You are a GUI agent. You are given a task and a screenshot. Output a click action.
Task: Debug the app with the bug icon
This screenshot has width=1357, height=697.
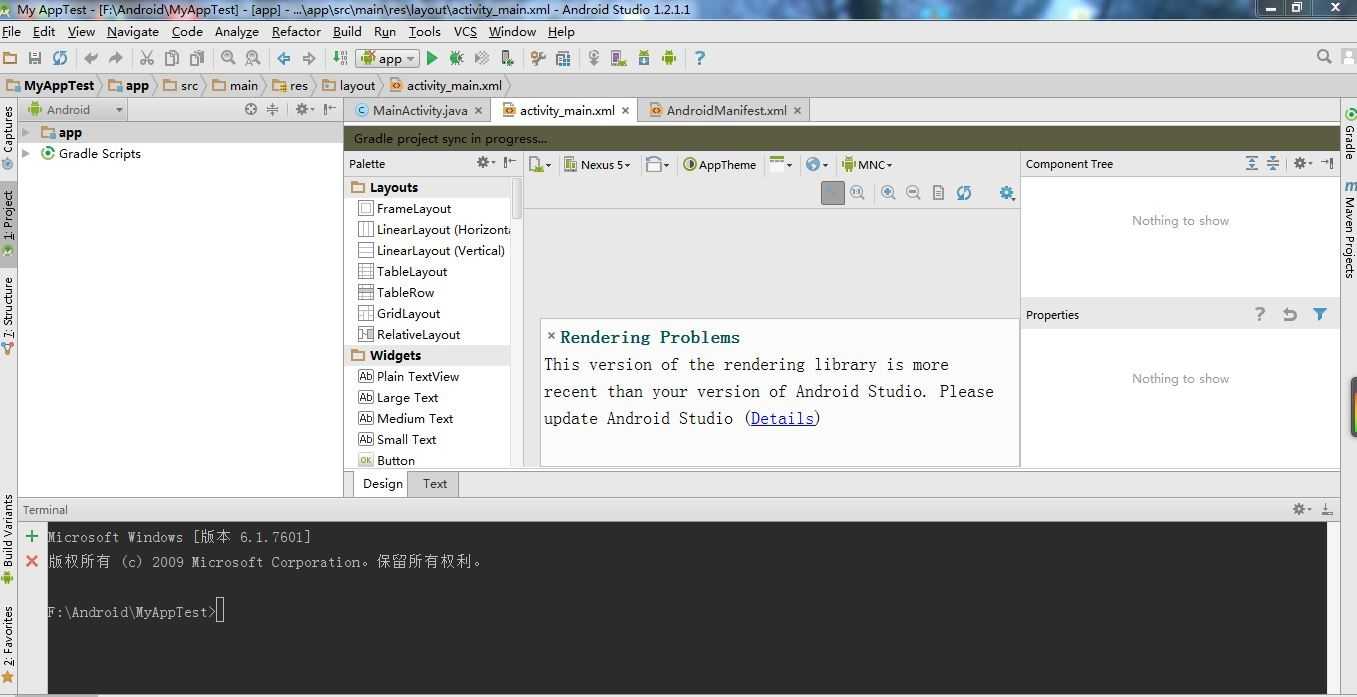pyautogui.click(x=457, y=58)
